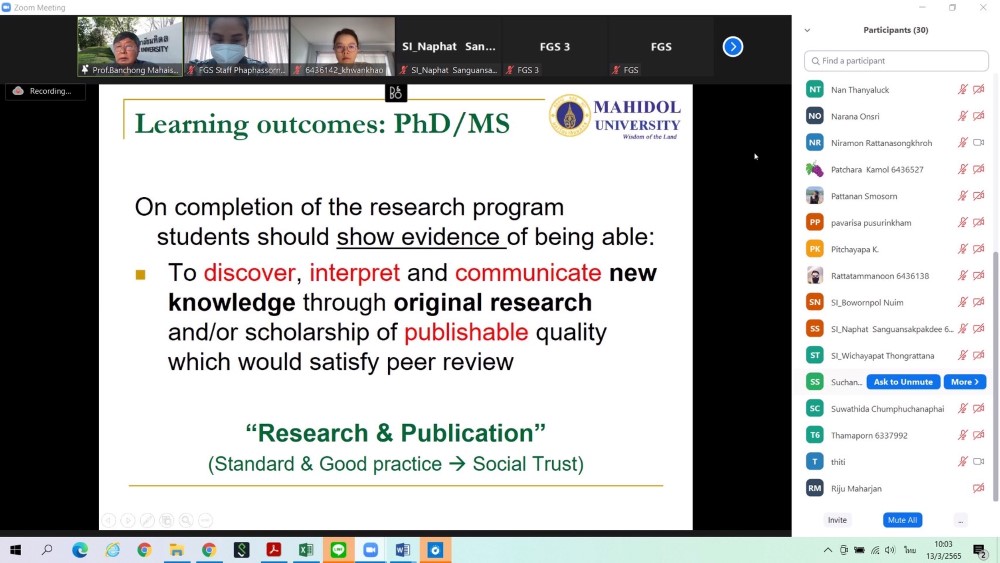Toggle mute for Pitchayapa K.
Screen dimensions: 1000x563
click(963, 249)
